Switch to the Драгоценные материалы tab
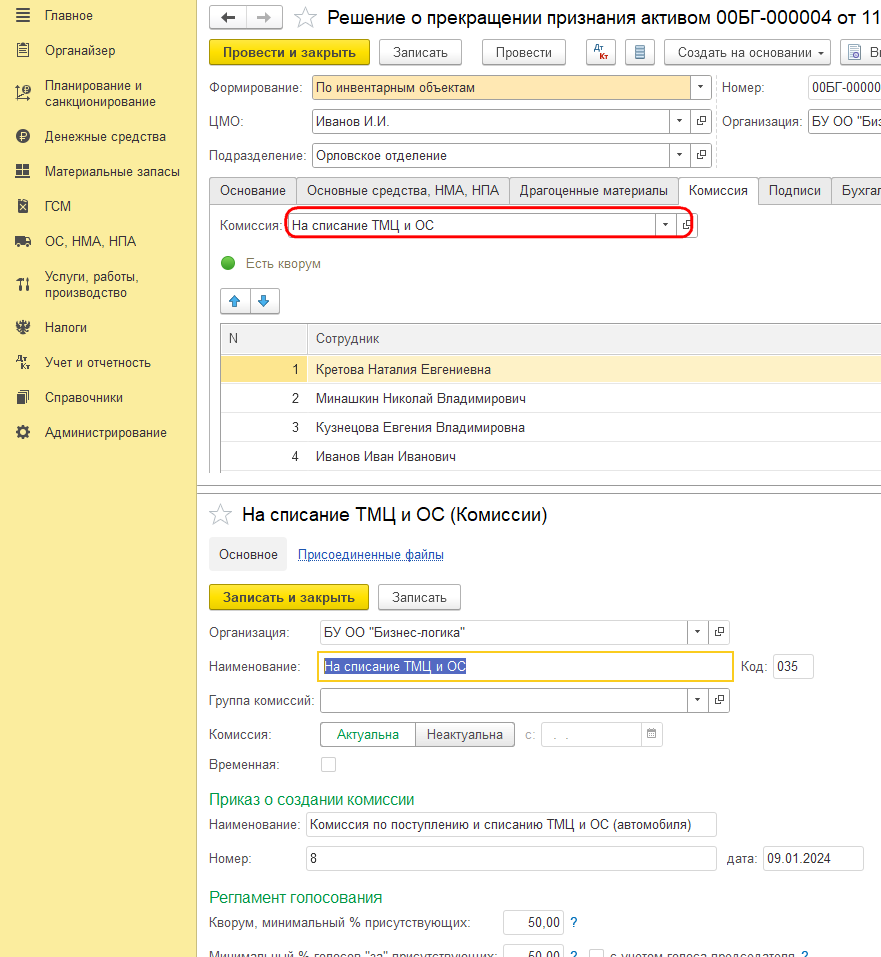The image size is (881, 957). pyautogui.click(x=593, y=190)
